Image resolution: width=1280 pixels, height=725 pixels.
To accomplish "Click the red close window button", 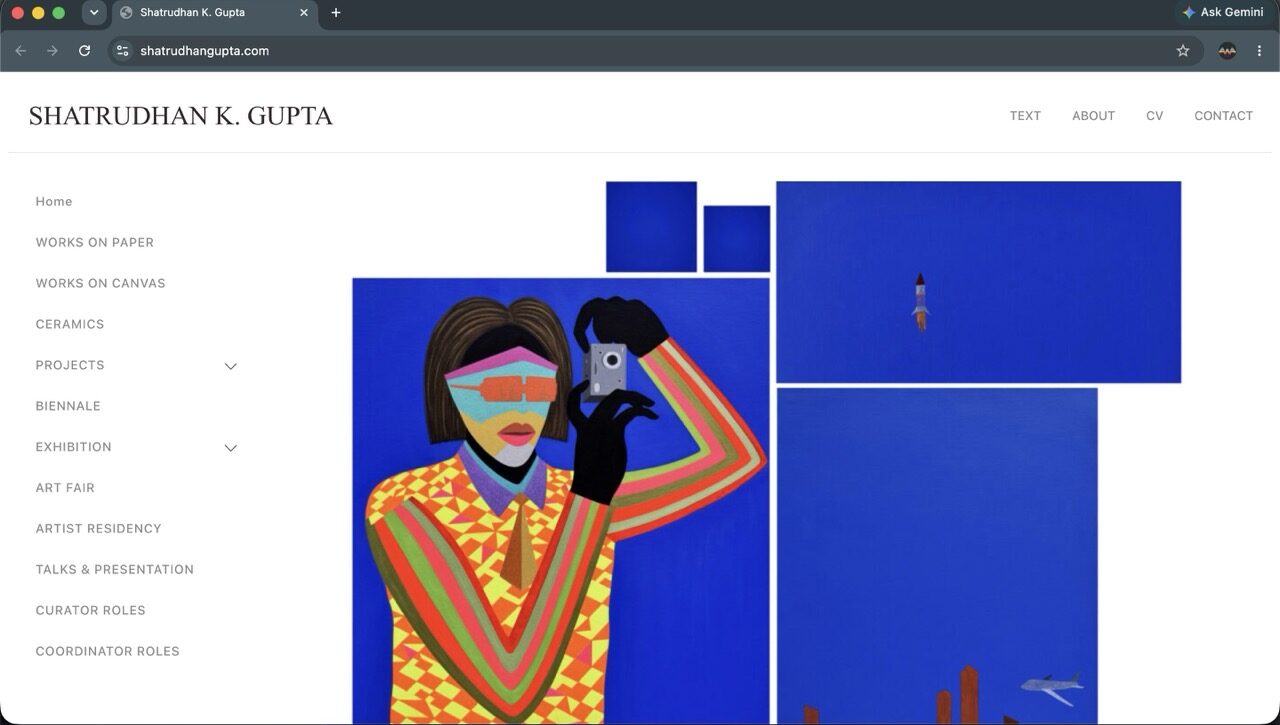I will click(17, 13).
